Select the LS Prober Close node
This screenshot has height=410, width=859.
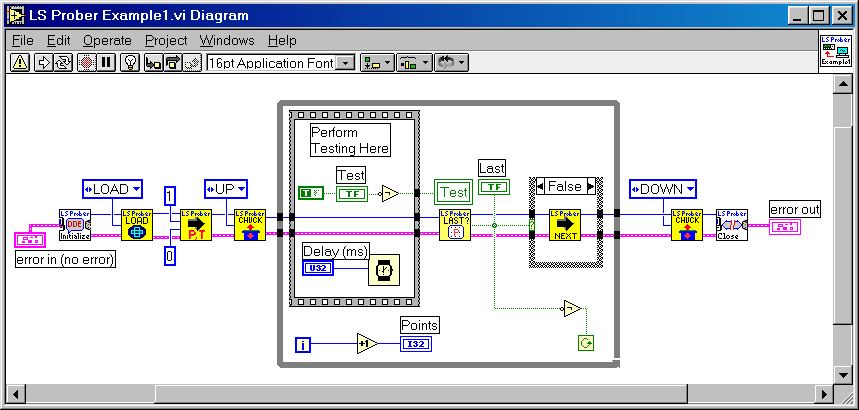(x=732, y=225)
